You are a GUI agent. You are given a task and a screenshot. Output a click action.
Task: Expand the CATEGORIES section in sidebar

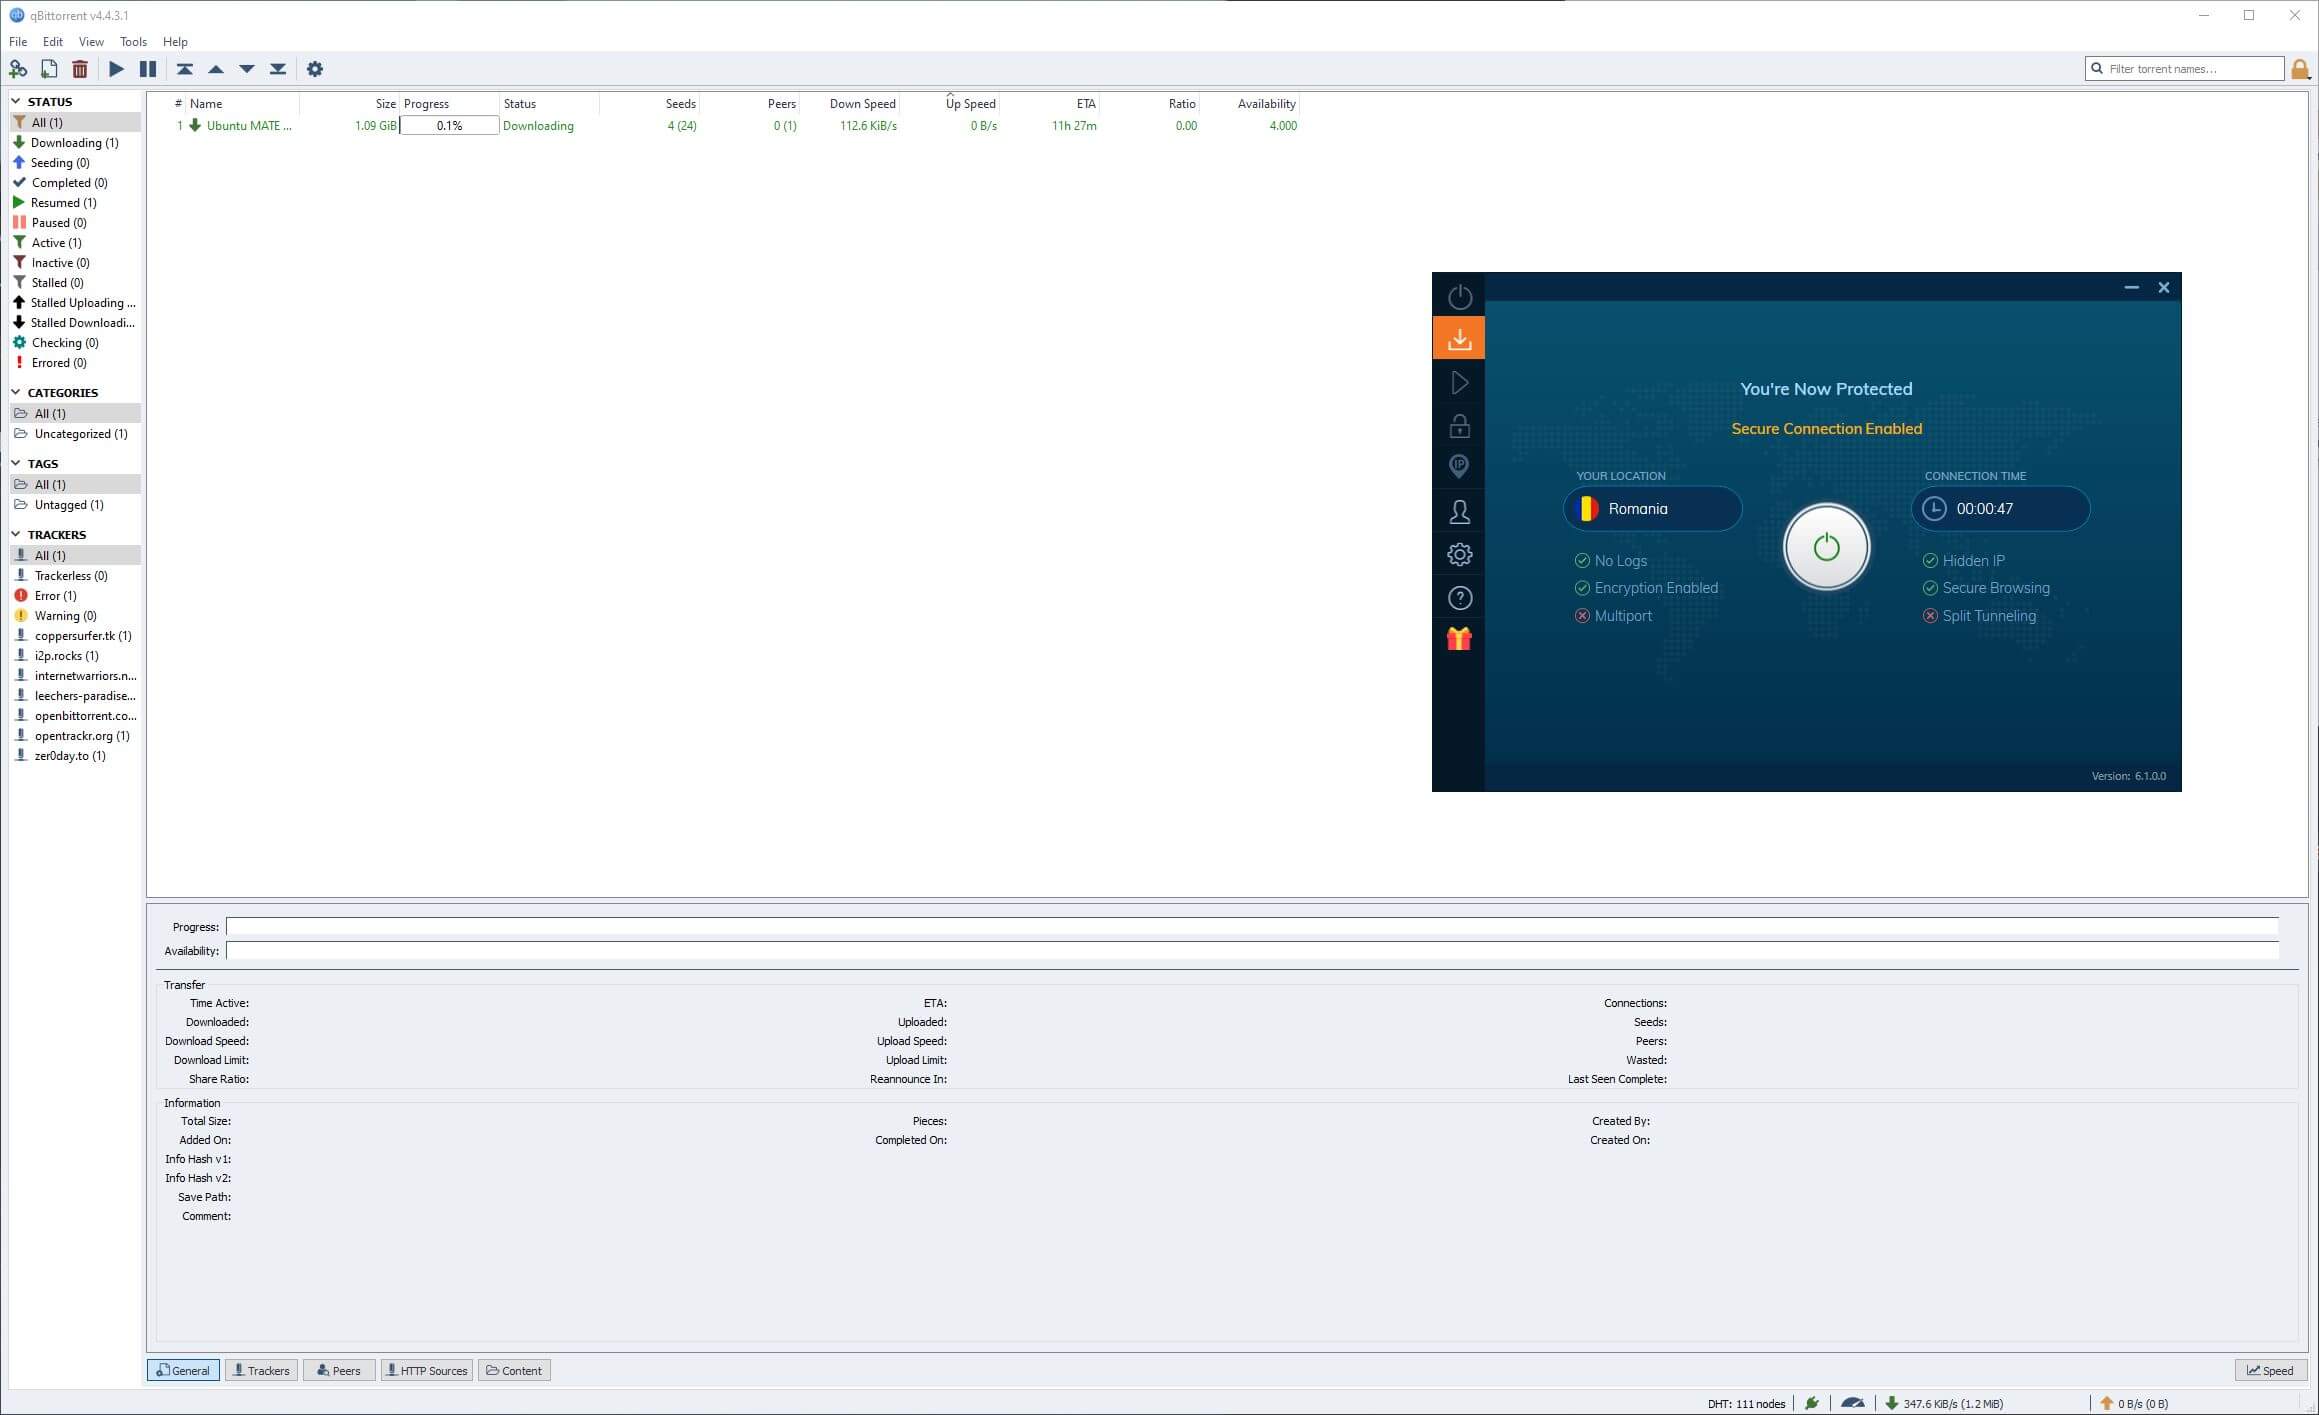[x=18, y=393]
